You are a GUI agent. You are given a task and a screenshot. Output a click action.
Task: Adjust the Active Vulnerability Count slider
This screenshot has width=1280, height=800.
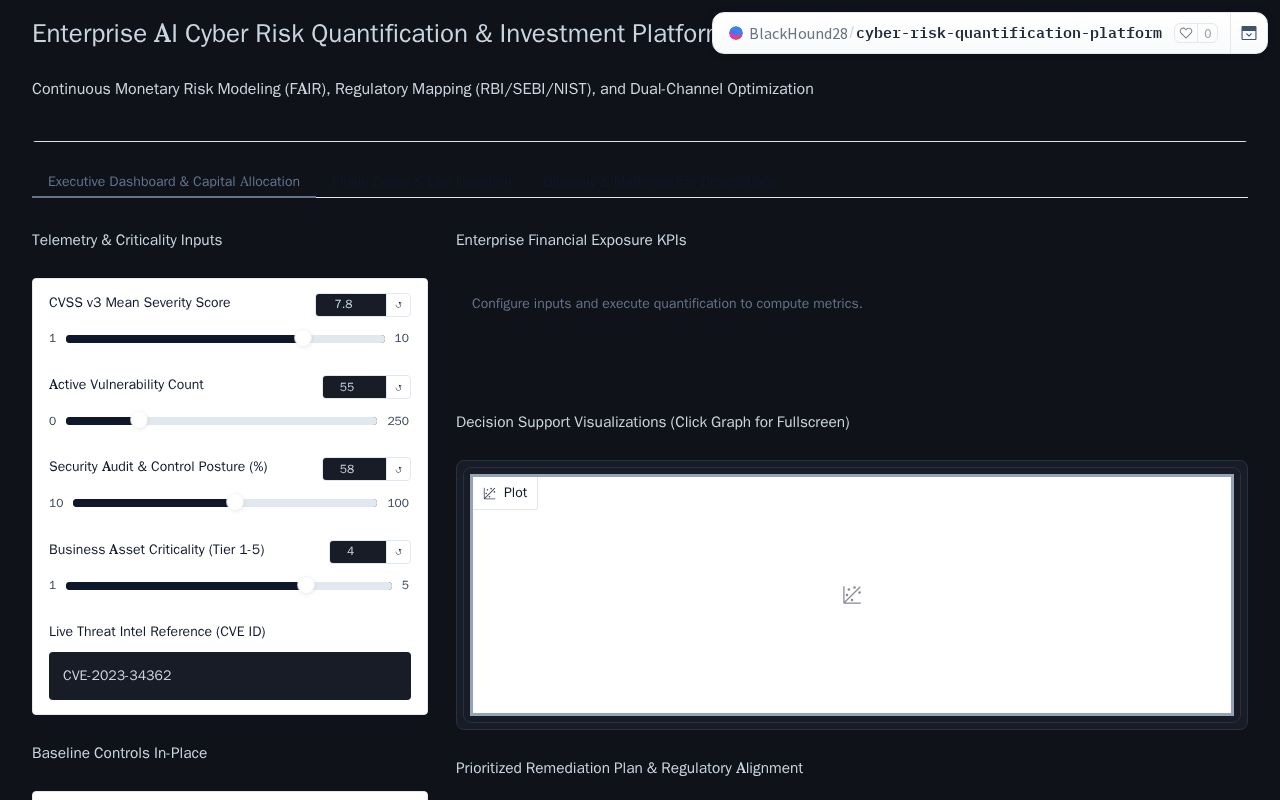221,421
